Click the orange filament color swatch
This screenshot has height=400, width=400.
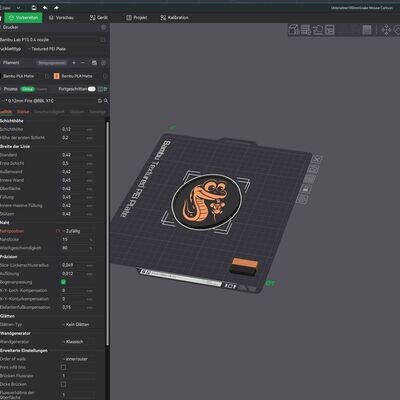coord(56,76)
